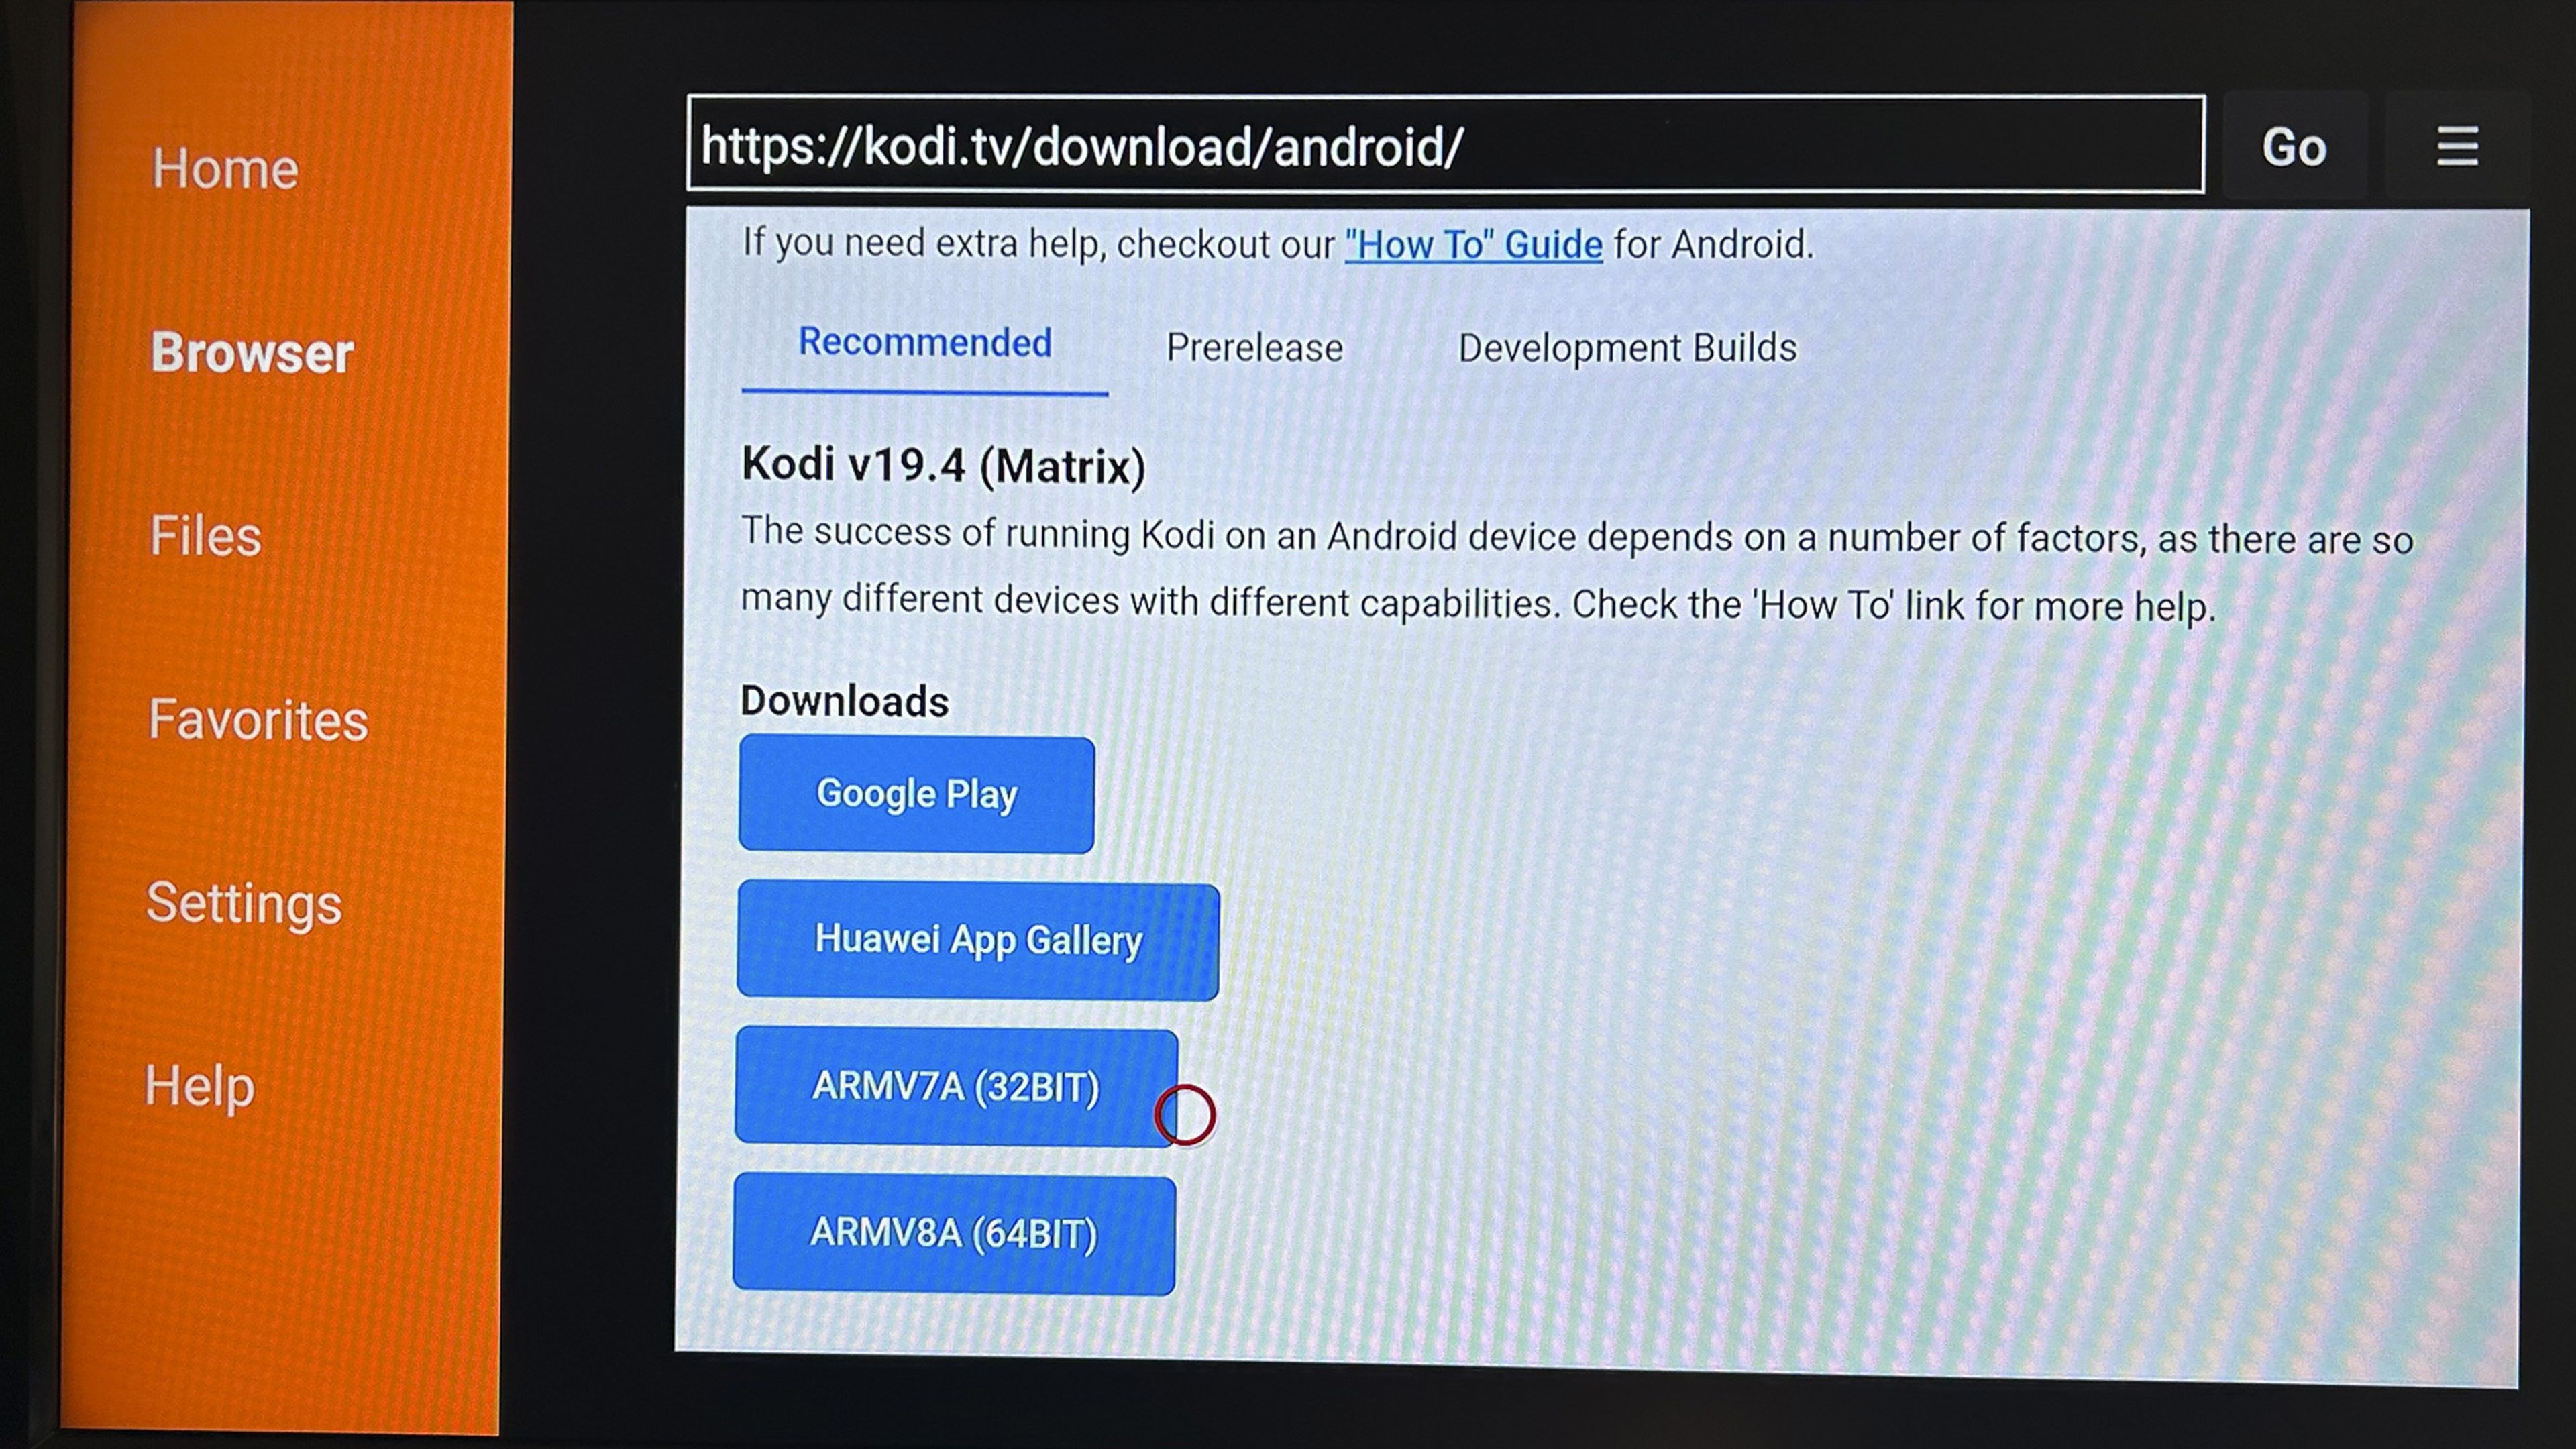Viewport: 2576px width, 1449px height.
Task: Download ARMV8A 64BIT Kodi build
Action: click(955, 1232)
